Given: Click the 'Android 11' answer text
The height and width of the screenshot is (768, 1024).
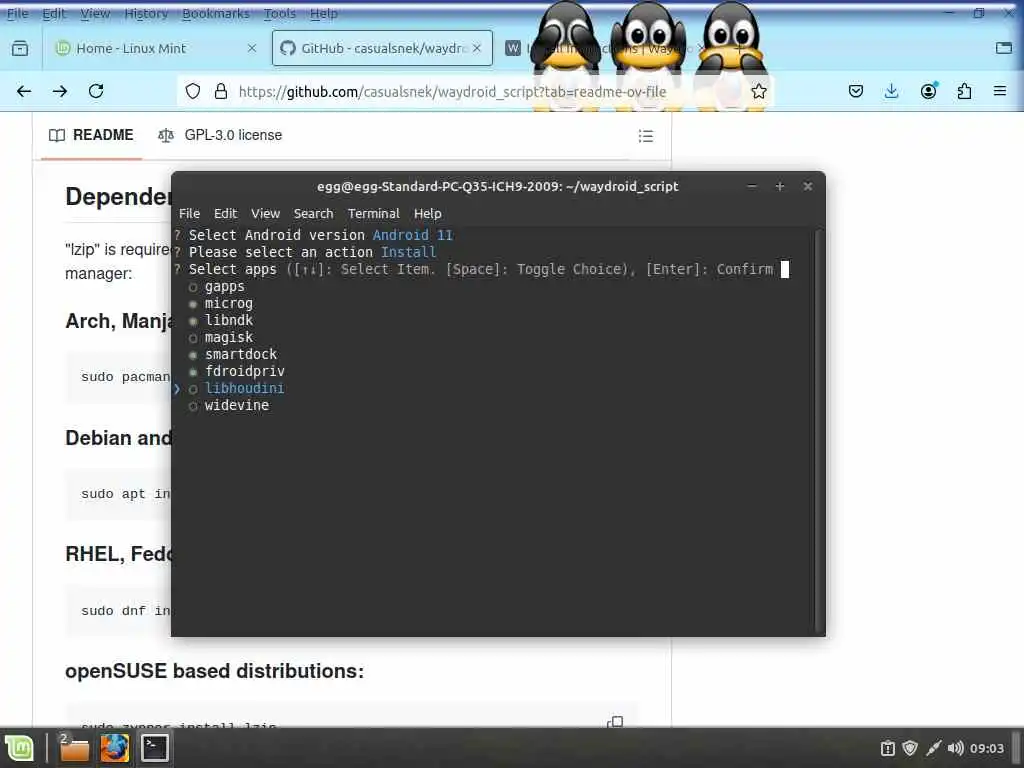Looking at the screenshot, I should pos(413,235).
